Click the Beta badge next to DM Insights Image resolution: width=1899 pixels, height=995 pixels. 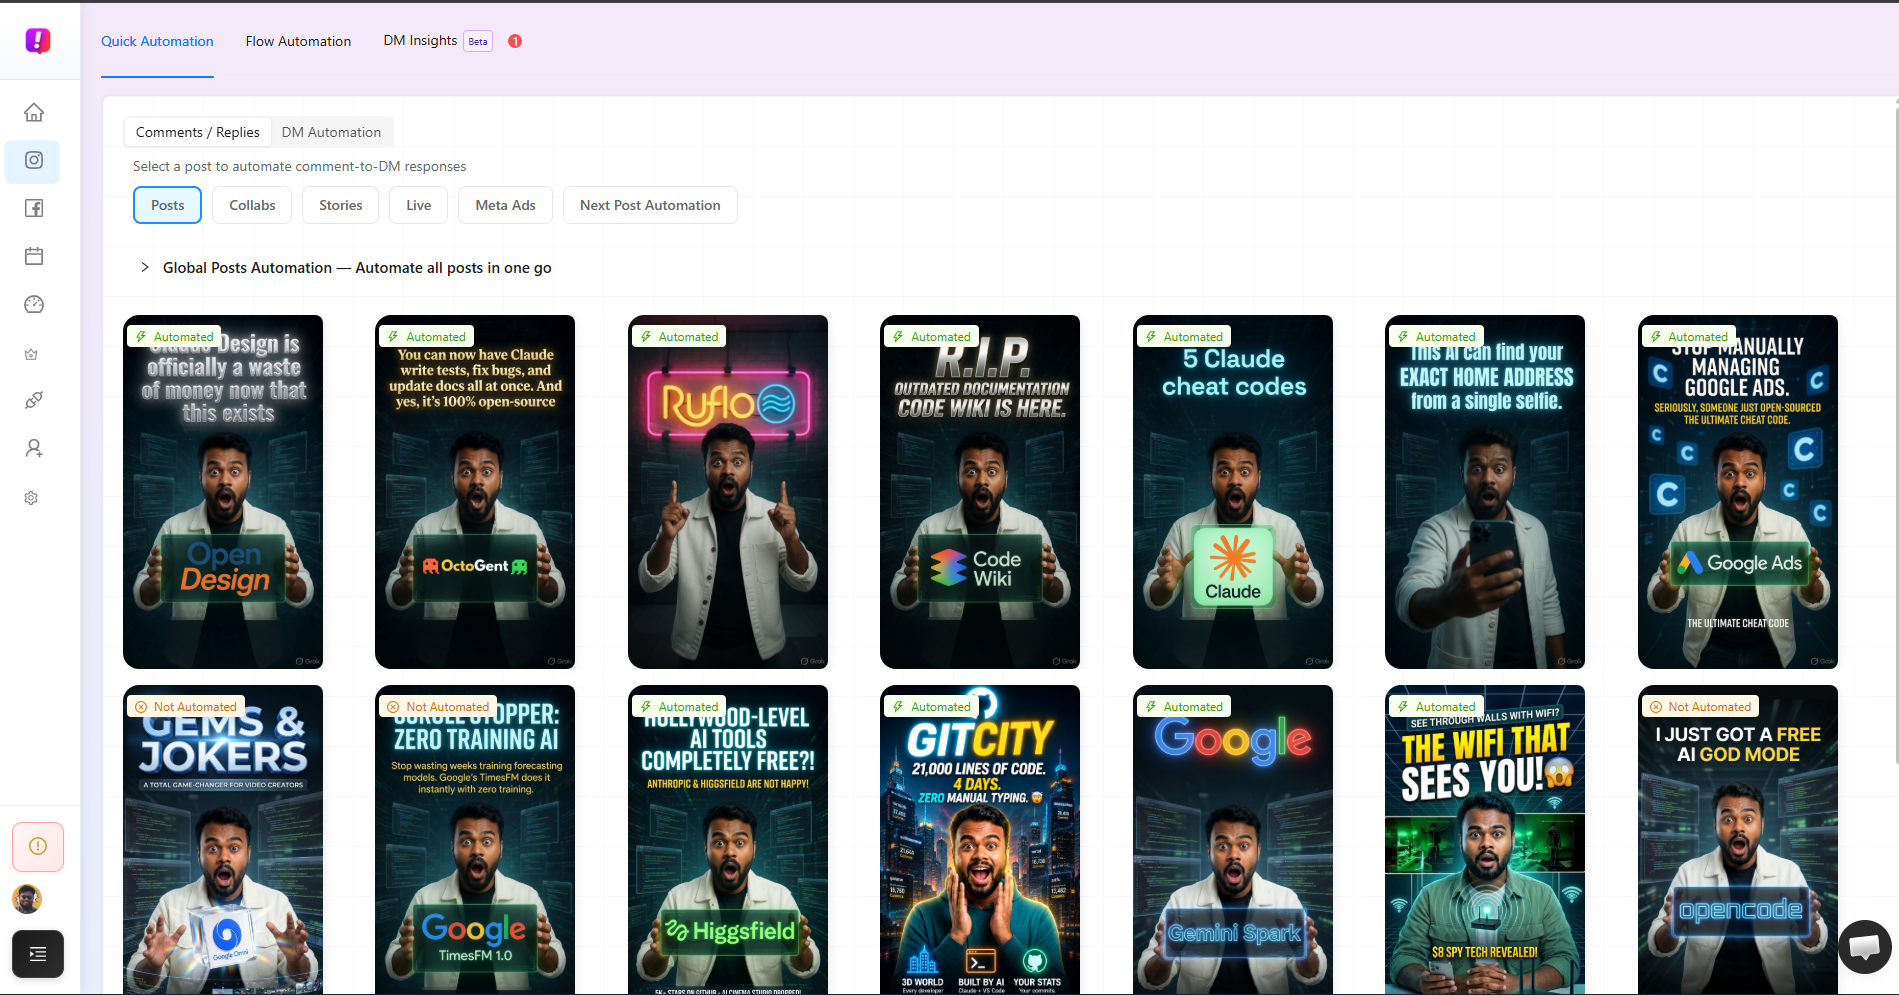click(478, 41)
